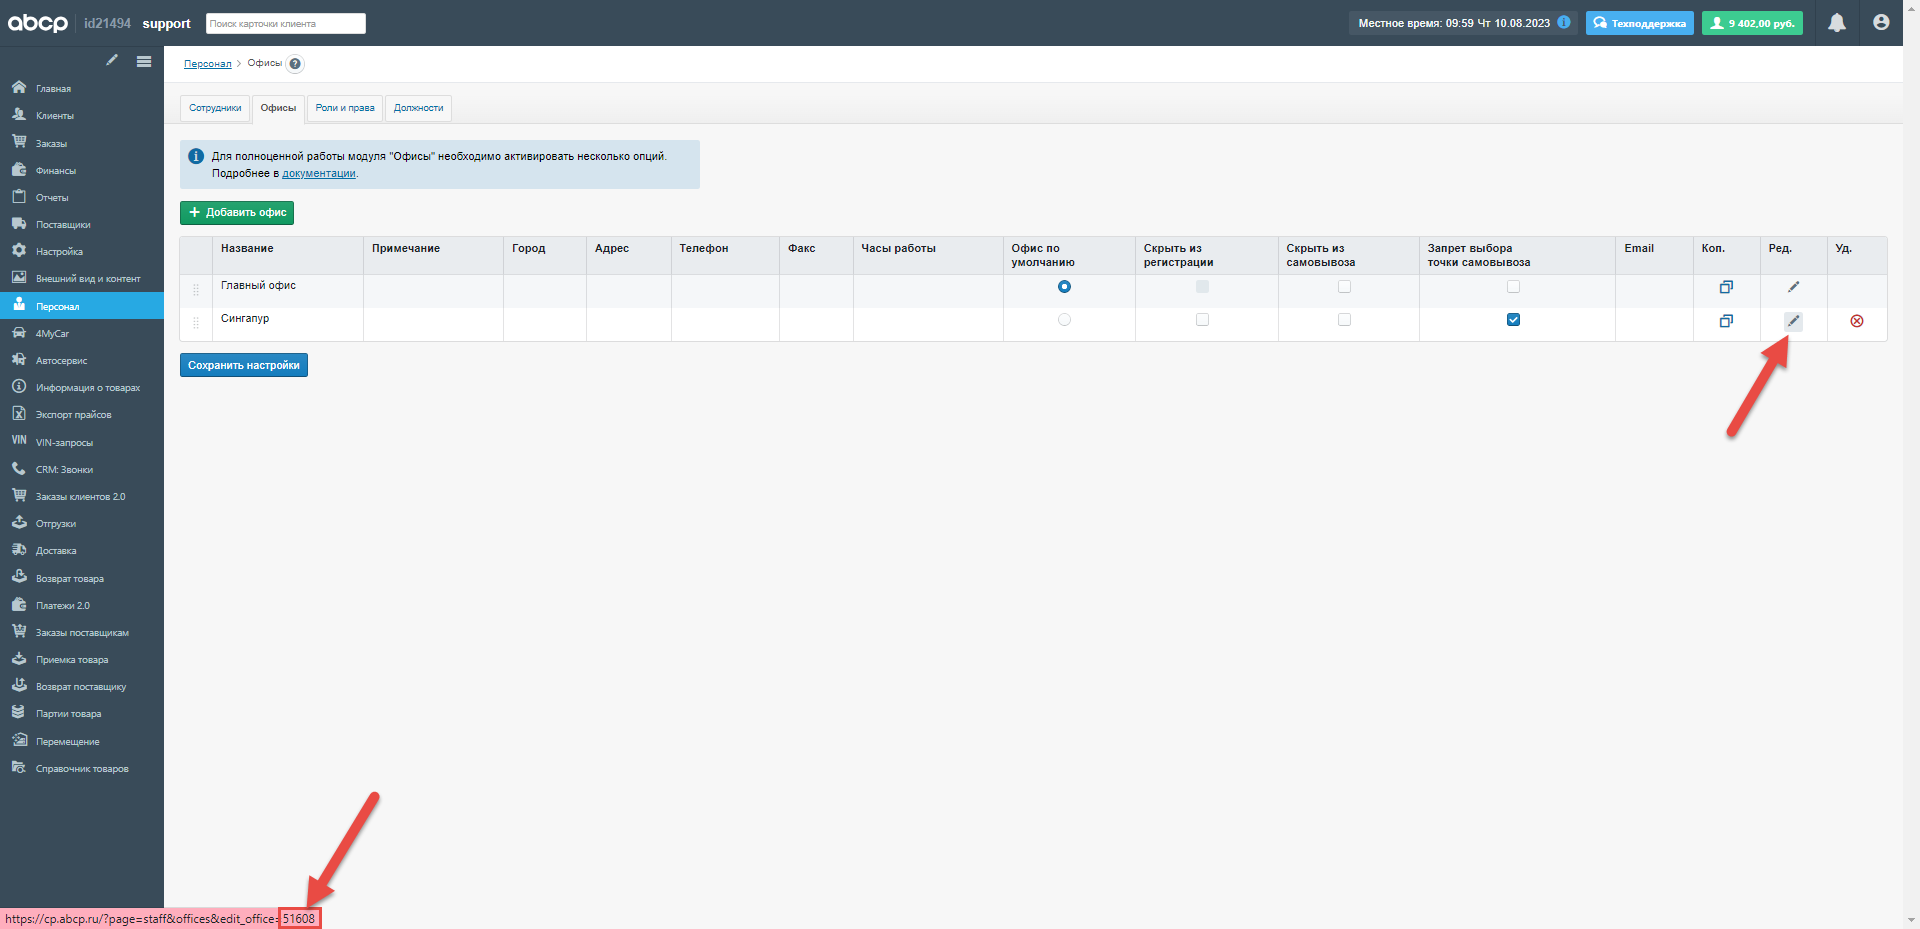The image size is (1920, 929).
Task: Open the документации link
Action: 319,174
